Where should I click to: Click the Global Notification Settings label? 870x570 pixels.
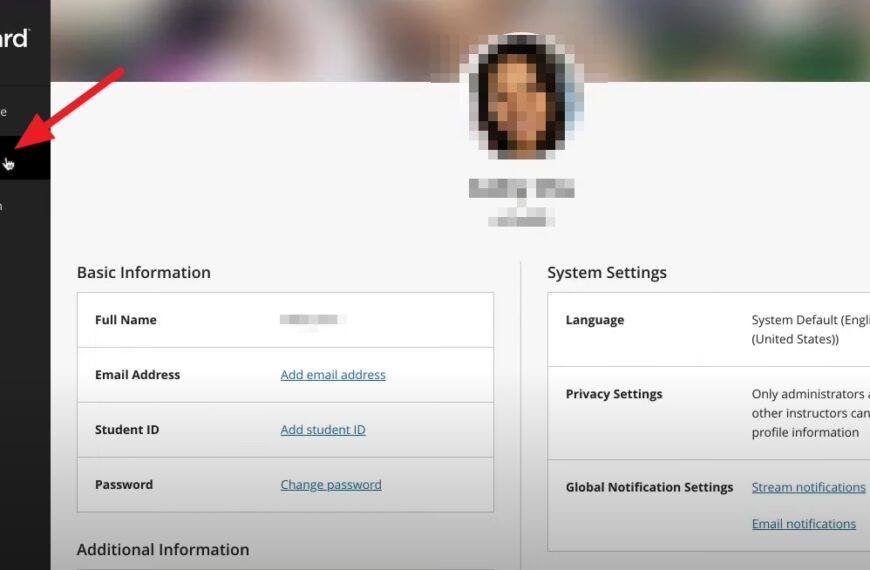649,487
